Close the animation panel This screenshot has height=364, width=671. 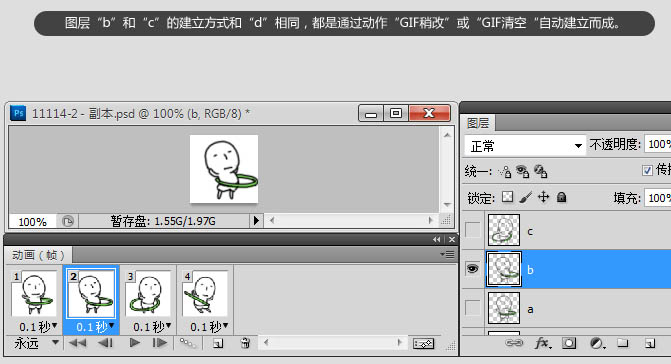(x=451, y=240)
